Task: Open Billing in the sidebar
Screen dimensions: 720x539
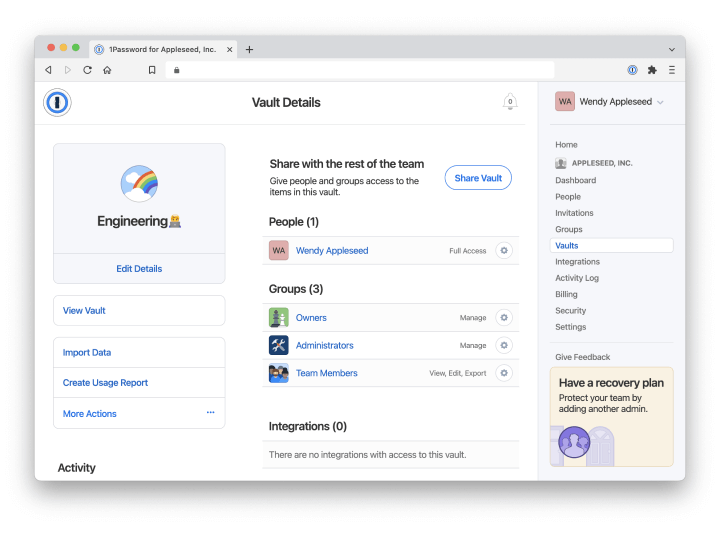Action: click(566, 294)
